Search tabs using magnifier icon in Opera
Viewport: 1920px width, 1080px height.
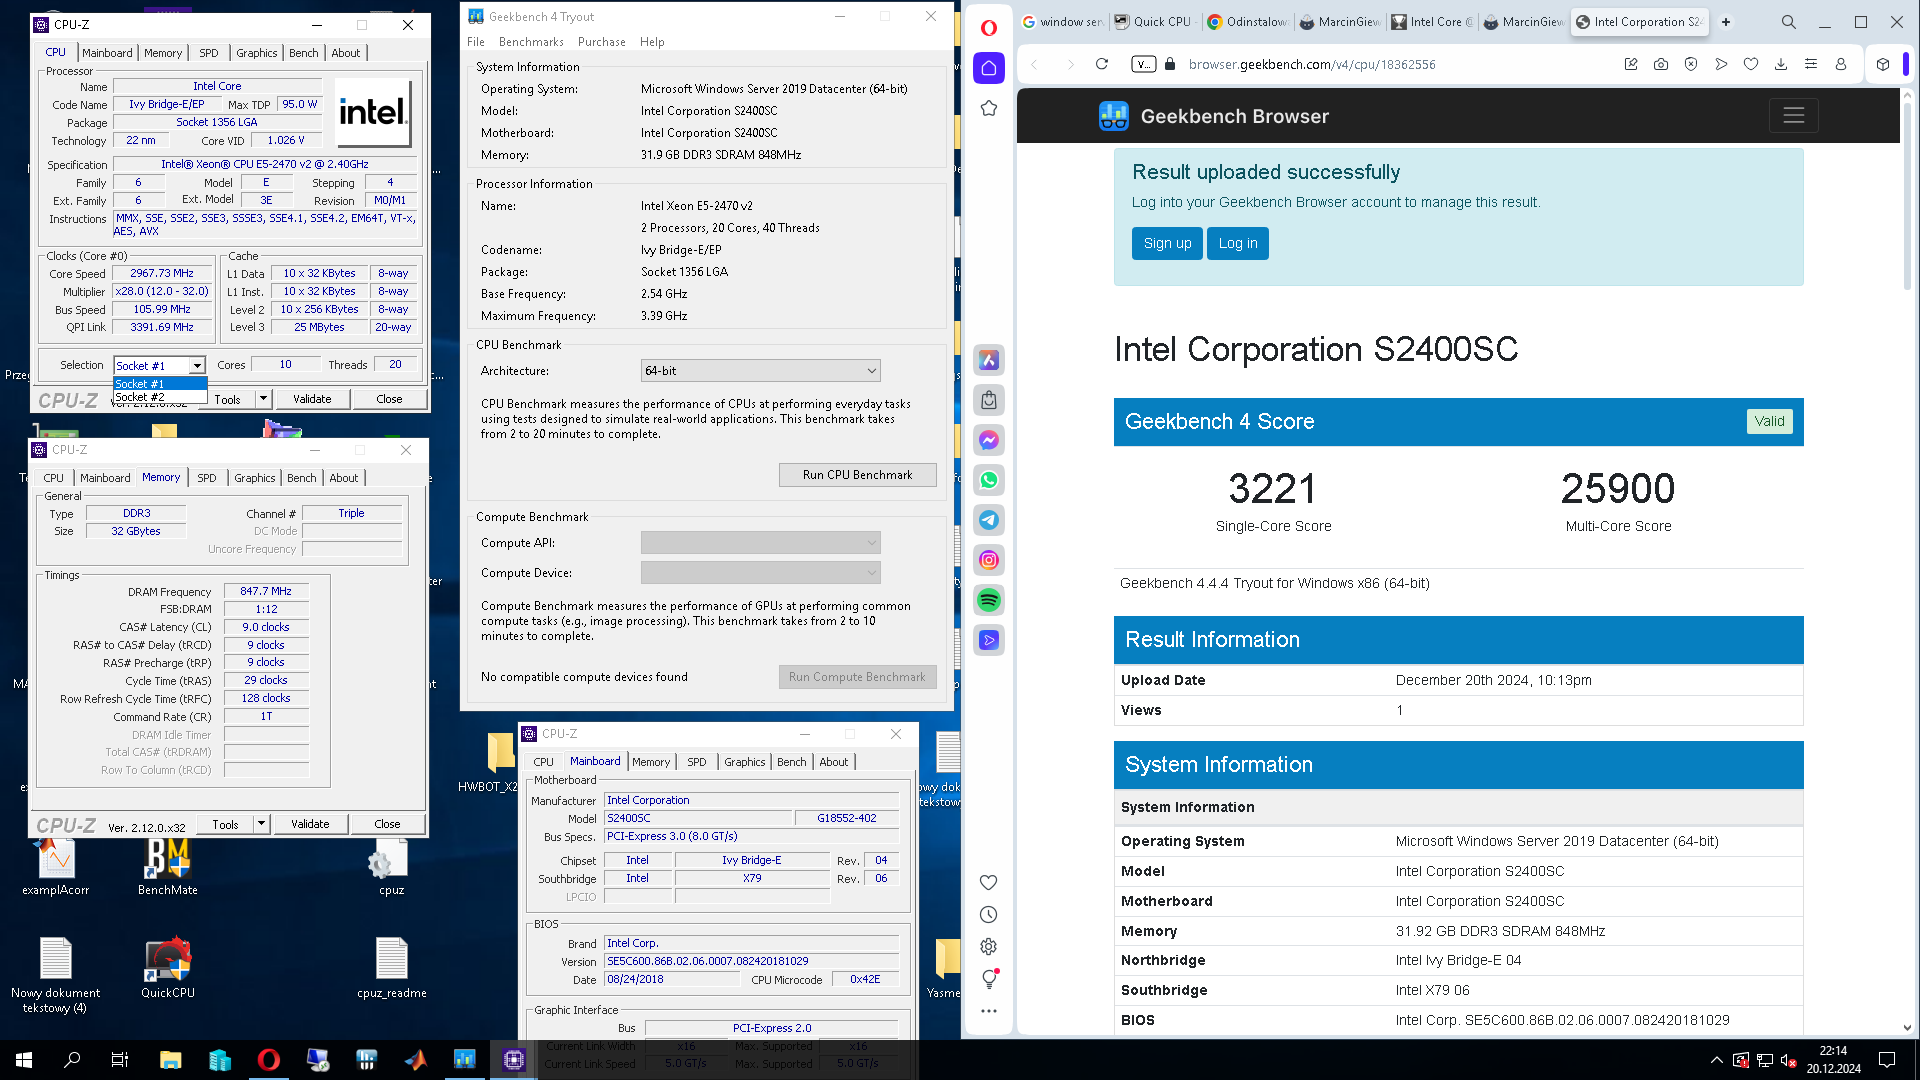click(1789, 22)
